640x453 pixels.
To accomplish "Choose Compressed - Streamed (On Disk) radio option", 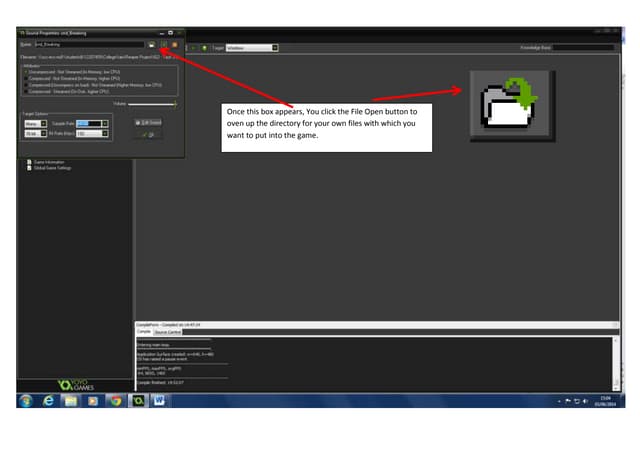I will (27, 91).
